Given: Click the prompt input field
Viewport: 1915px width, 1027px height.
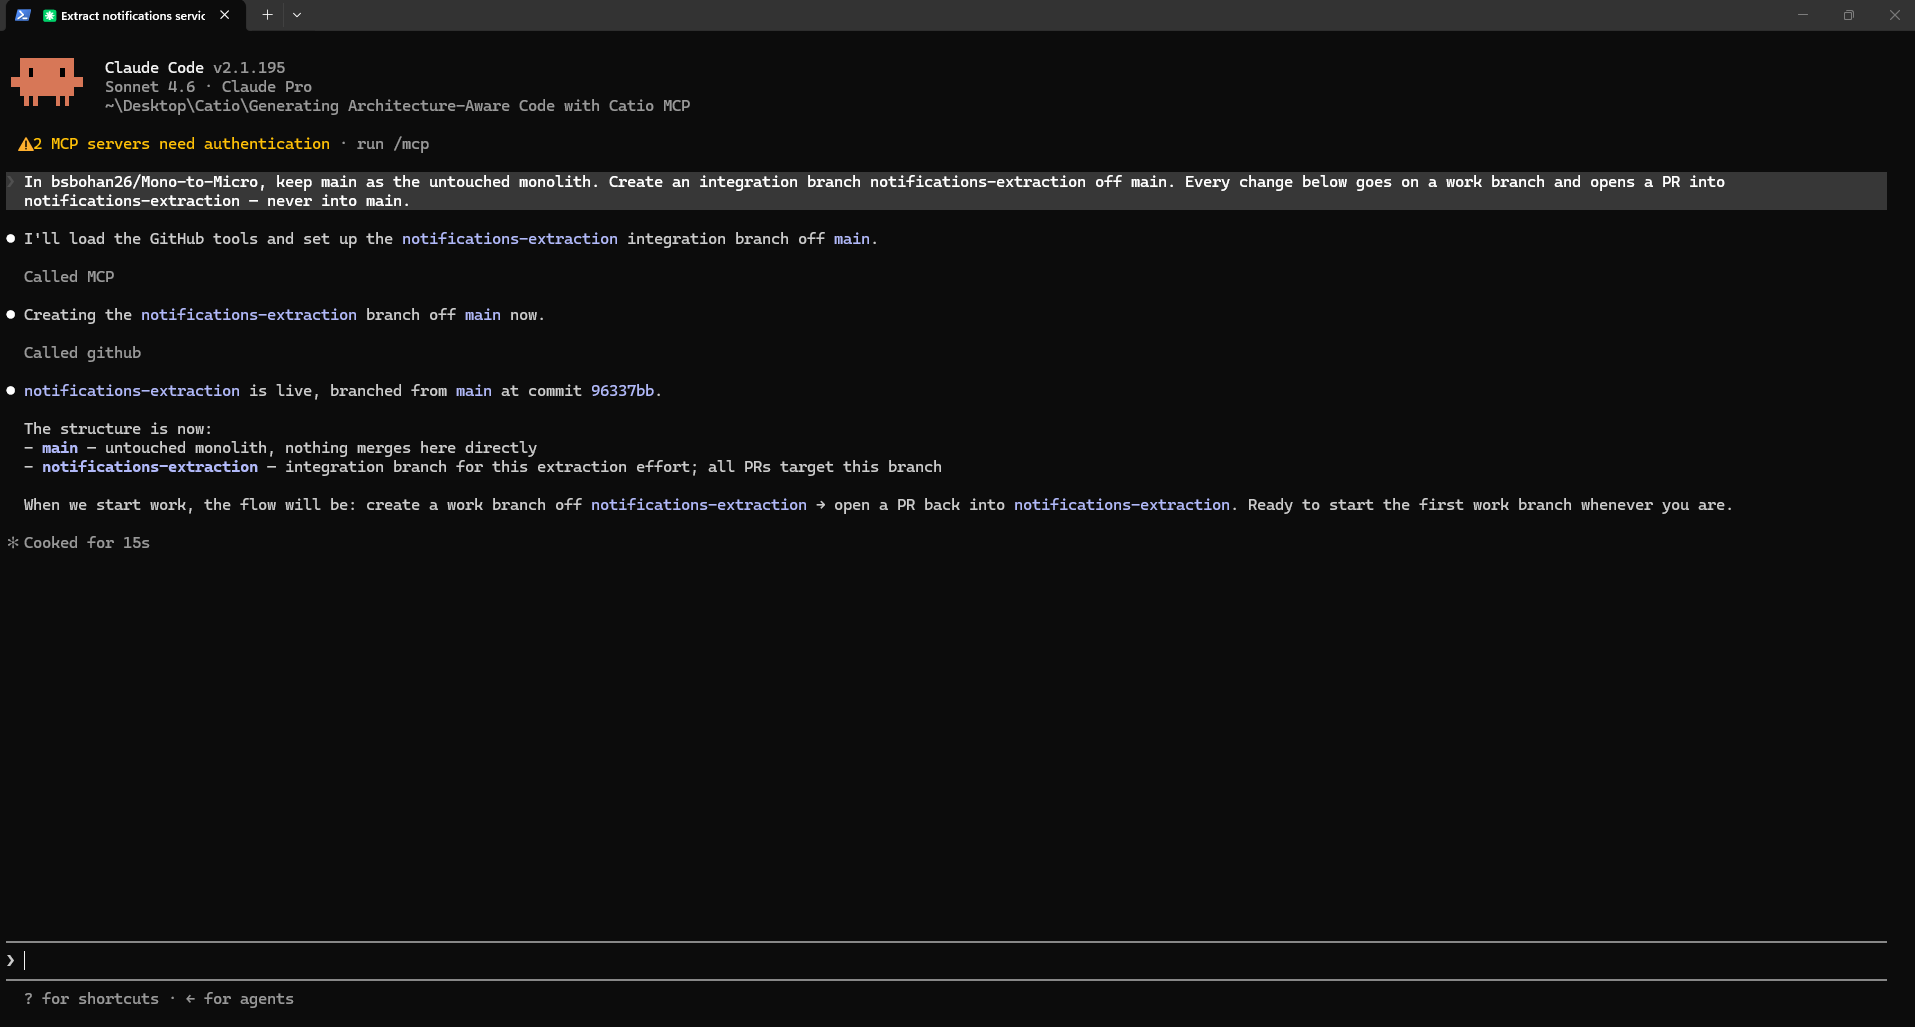Looking at the screenshot, I should (946, 960).
